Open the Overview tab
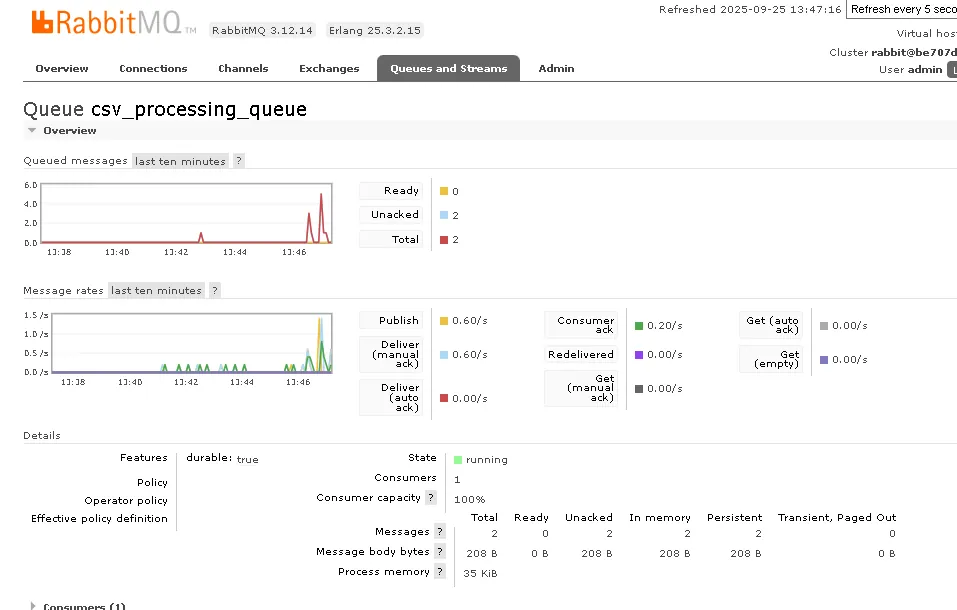957x610 pixels. pyautogui.click(x=62, y=68)
